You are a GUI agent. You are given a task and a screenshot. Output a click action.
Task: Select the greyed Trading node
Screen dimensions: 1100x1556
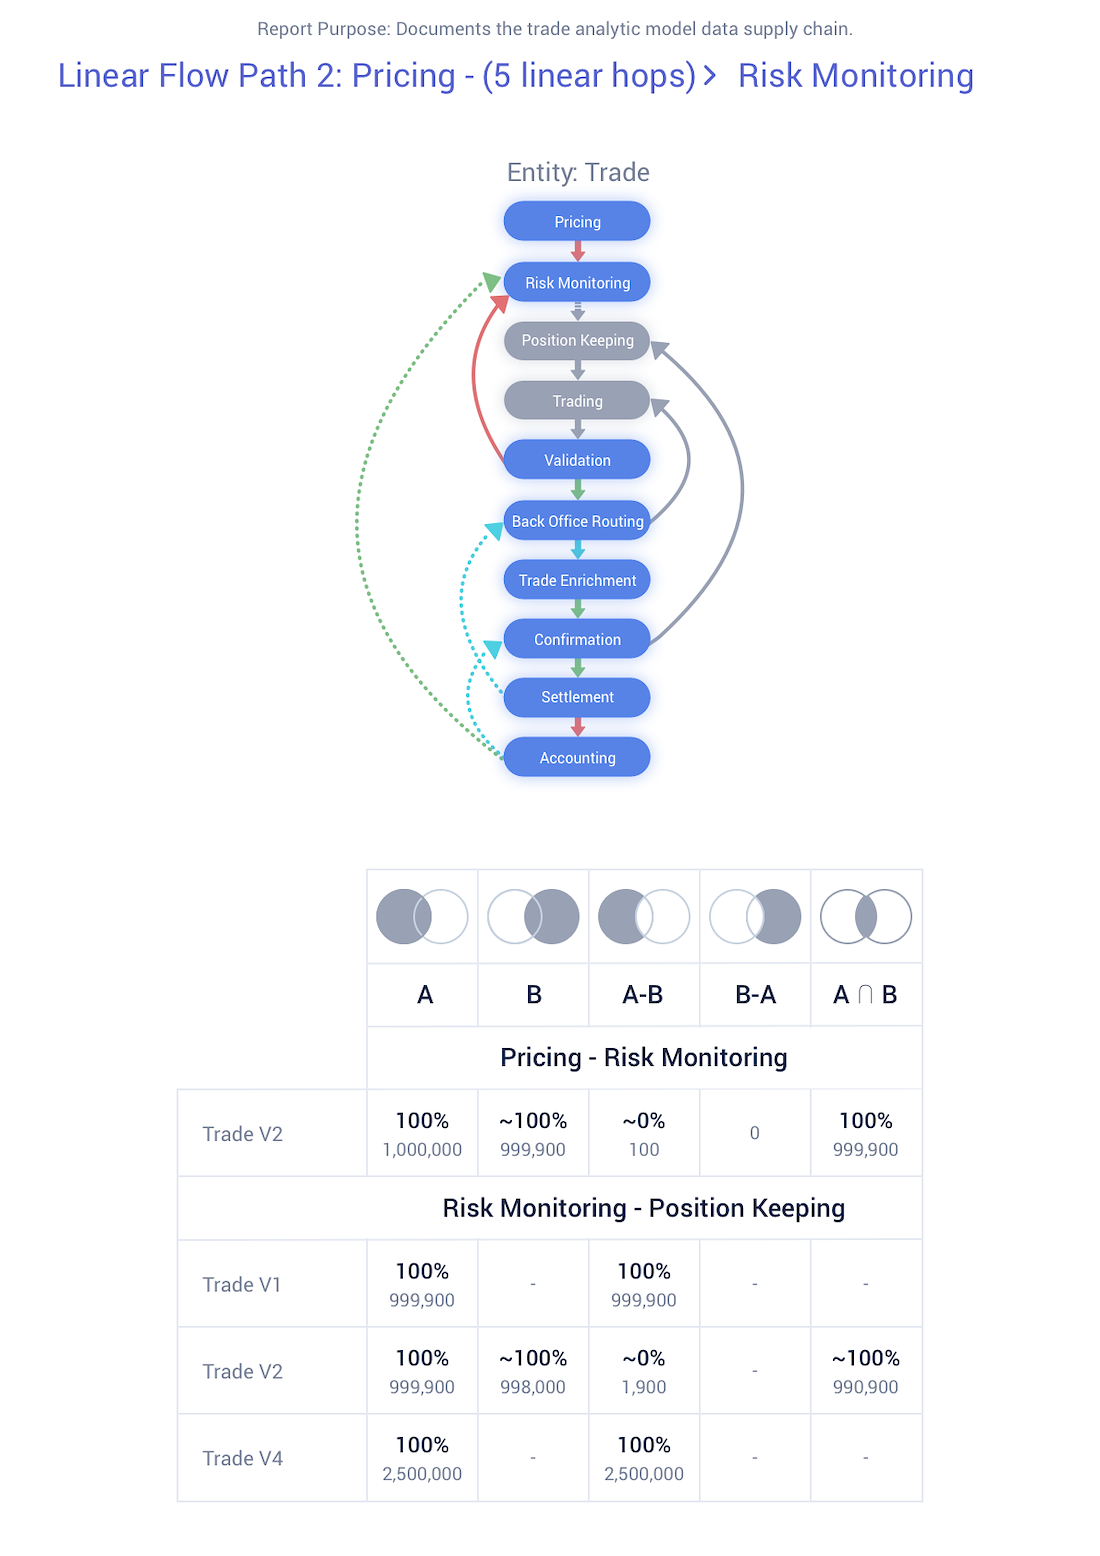point(577,400)
